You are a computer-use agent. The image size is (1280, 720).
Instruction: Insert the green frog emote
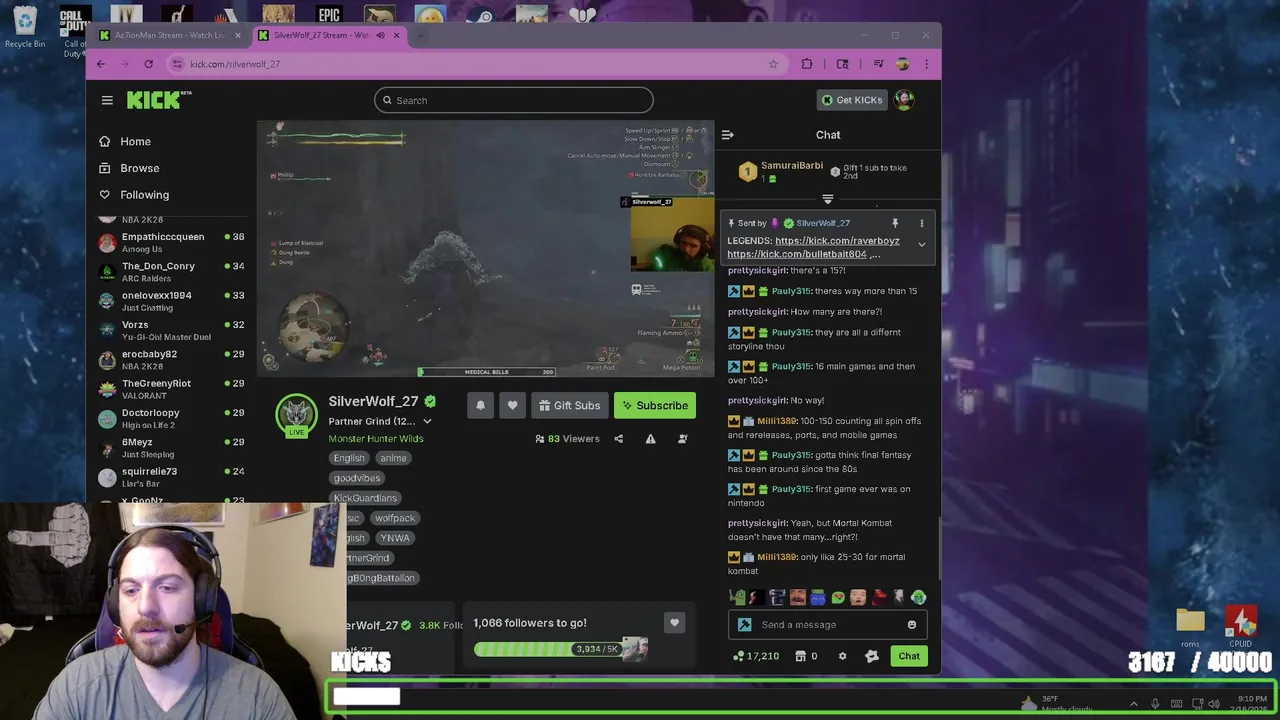pos(737,597)
